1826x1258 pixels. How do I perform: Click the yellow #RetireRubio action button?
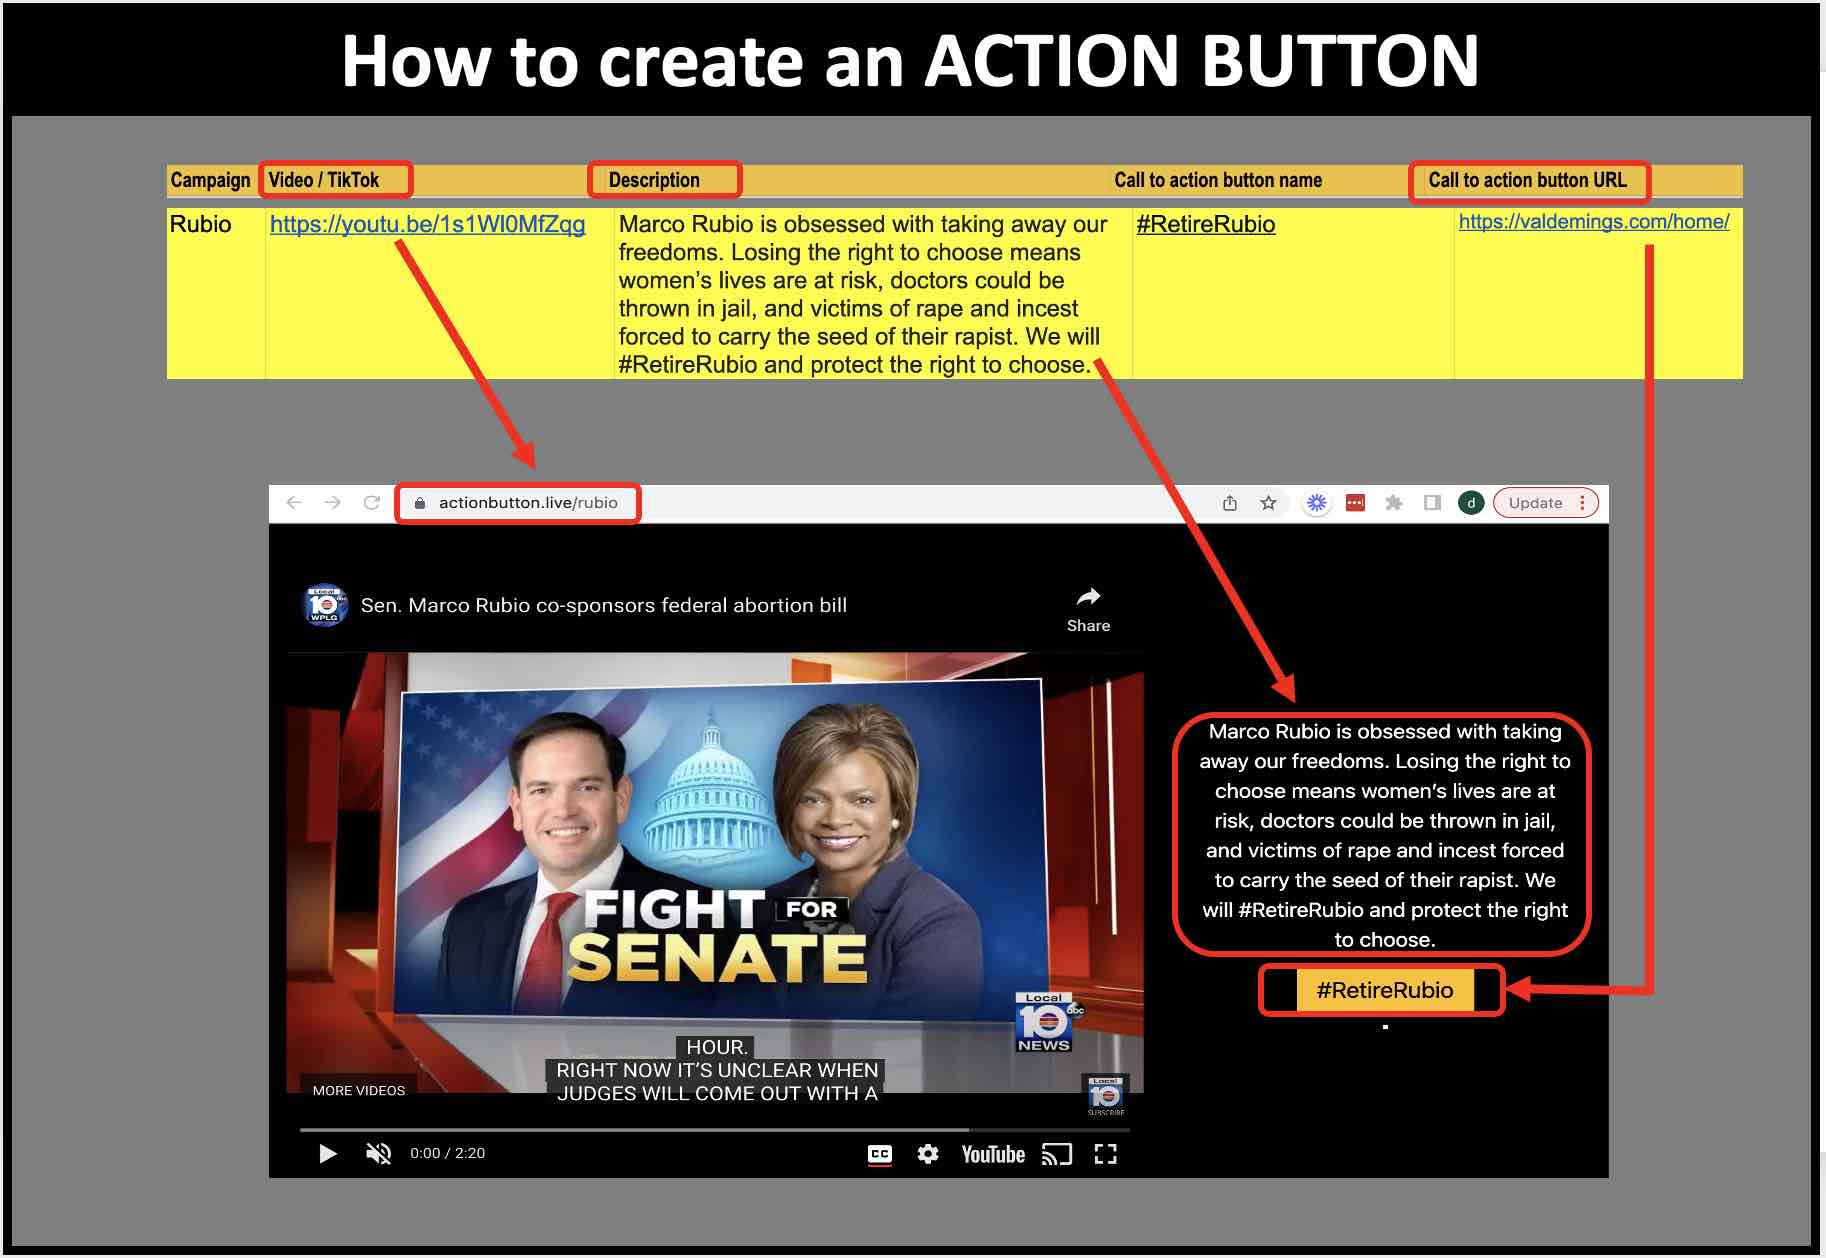point(1384,990)
